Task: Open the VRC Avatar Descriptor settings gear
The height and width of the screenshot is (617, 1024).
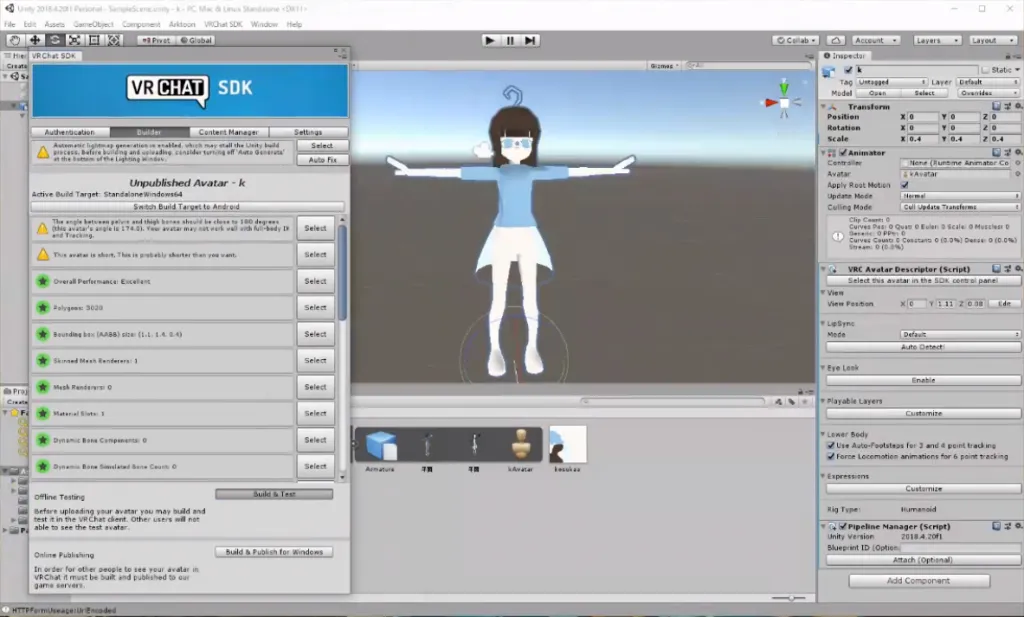Action: 1018,269
